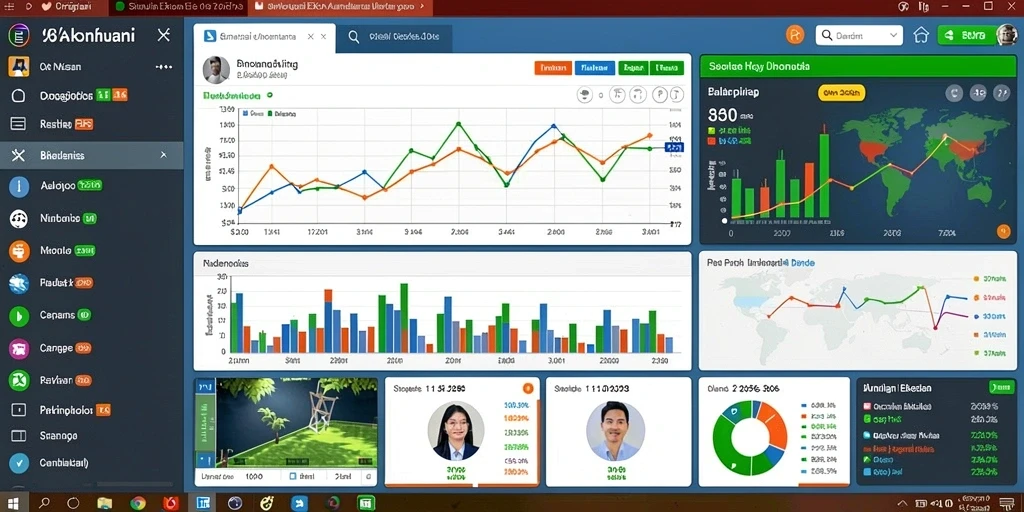
Task: Click the middle gray round icon in the map panel
Action: pos(978,93)
